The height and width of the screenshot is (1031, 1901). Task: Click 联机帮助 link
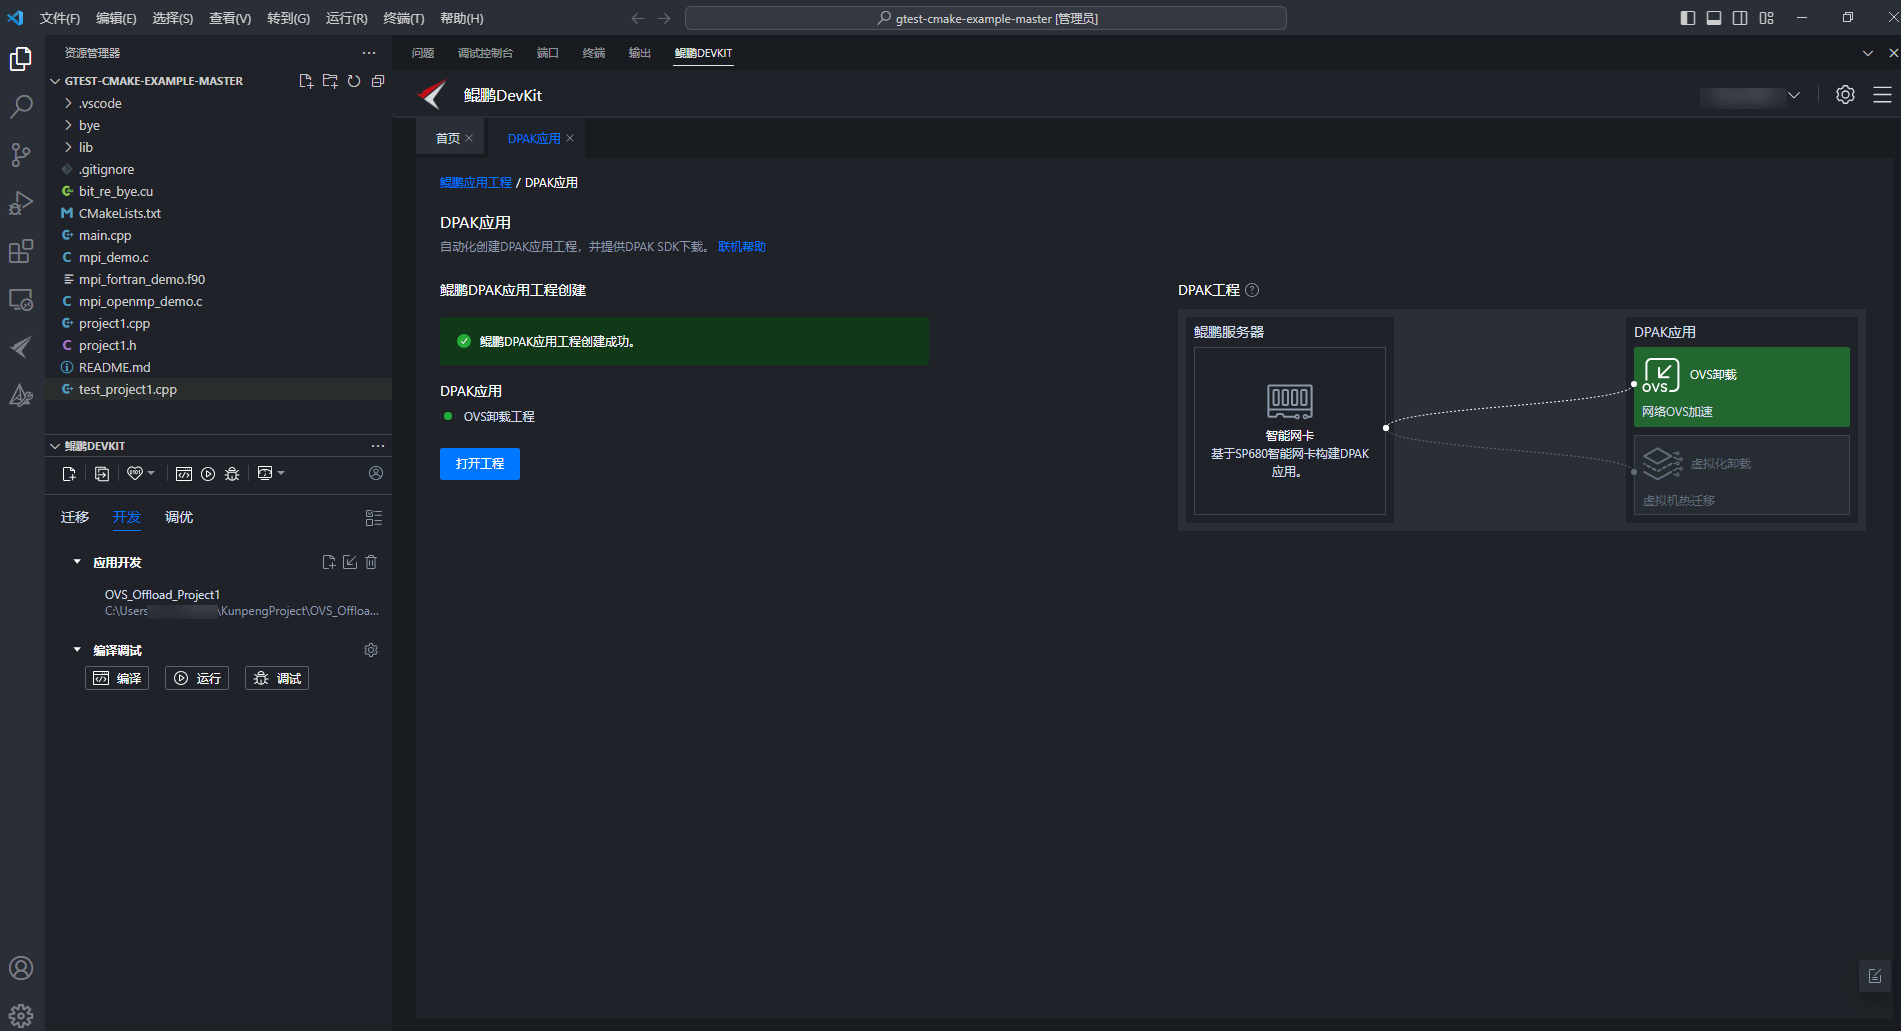742,247
